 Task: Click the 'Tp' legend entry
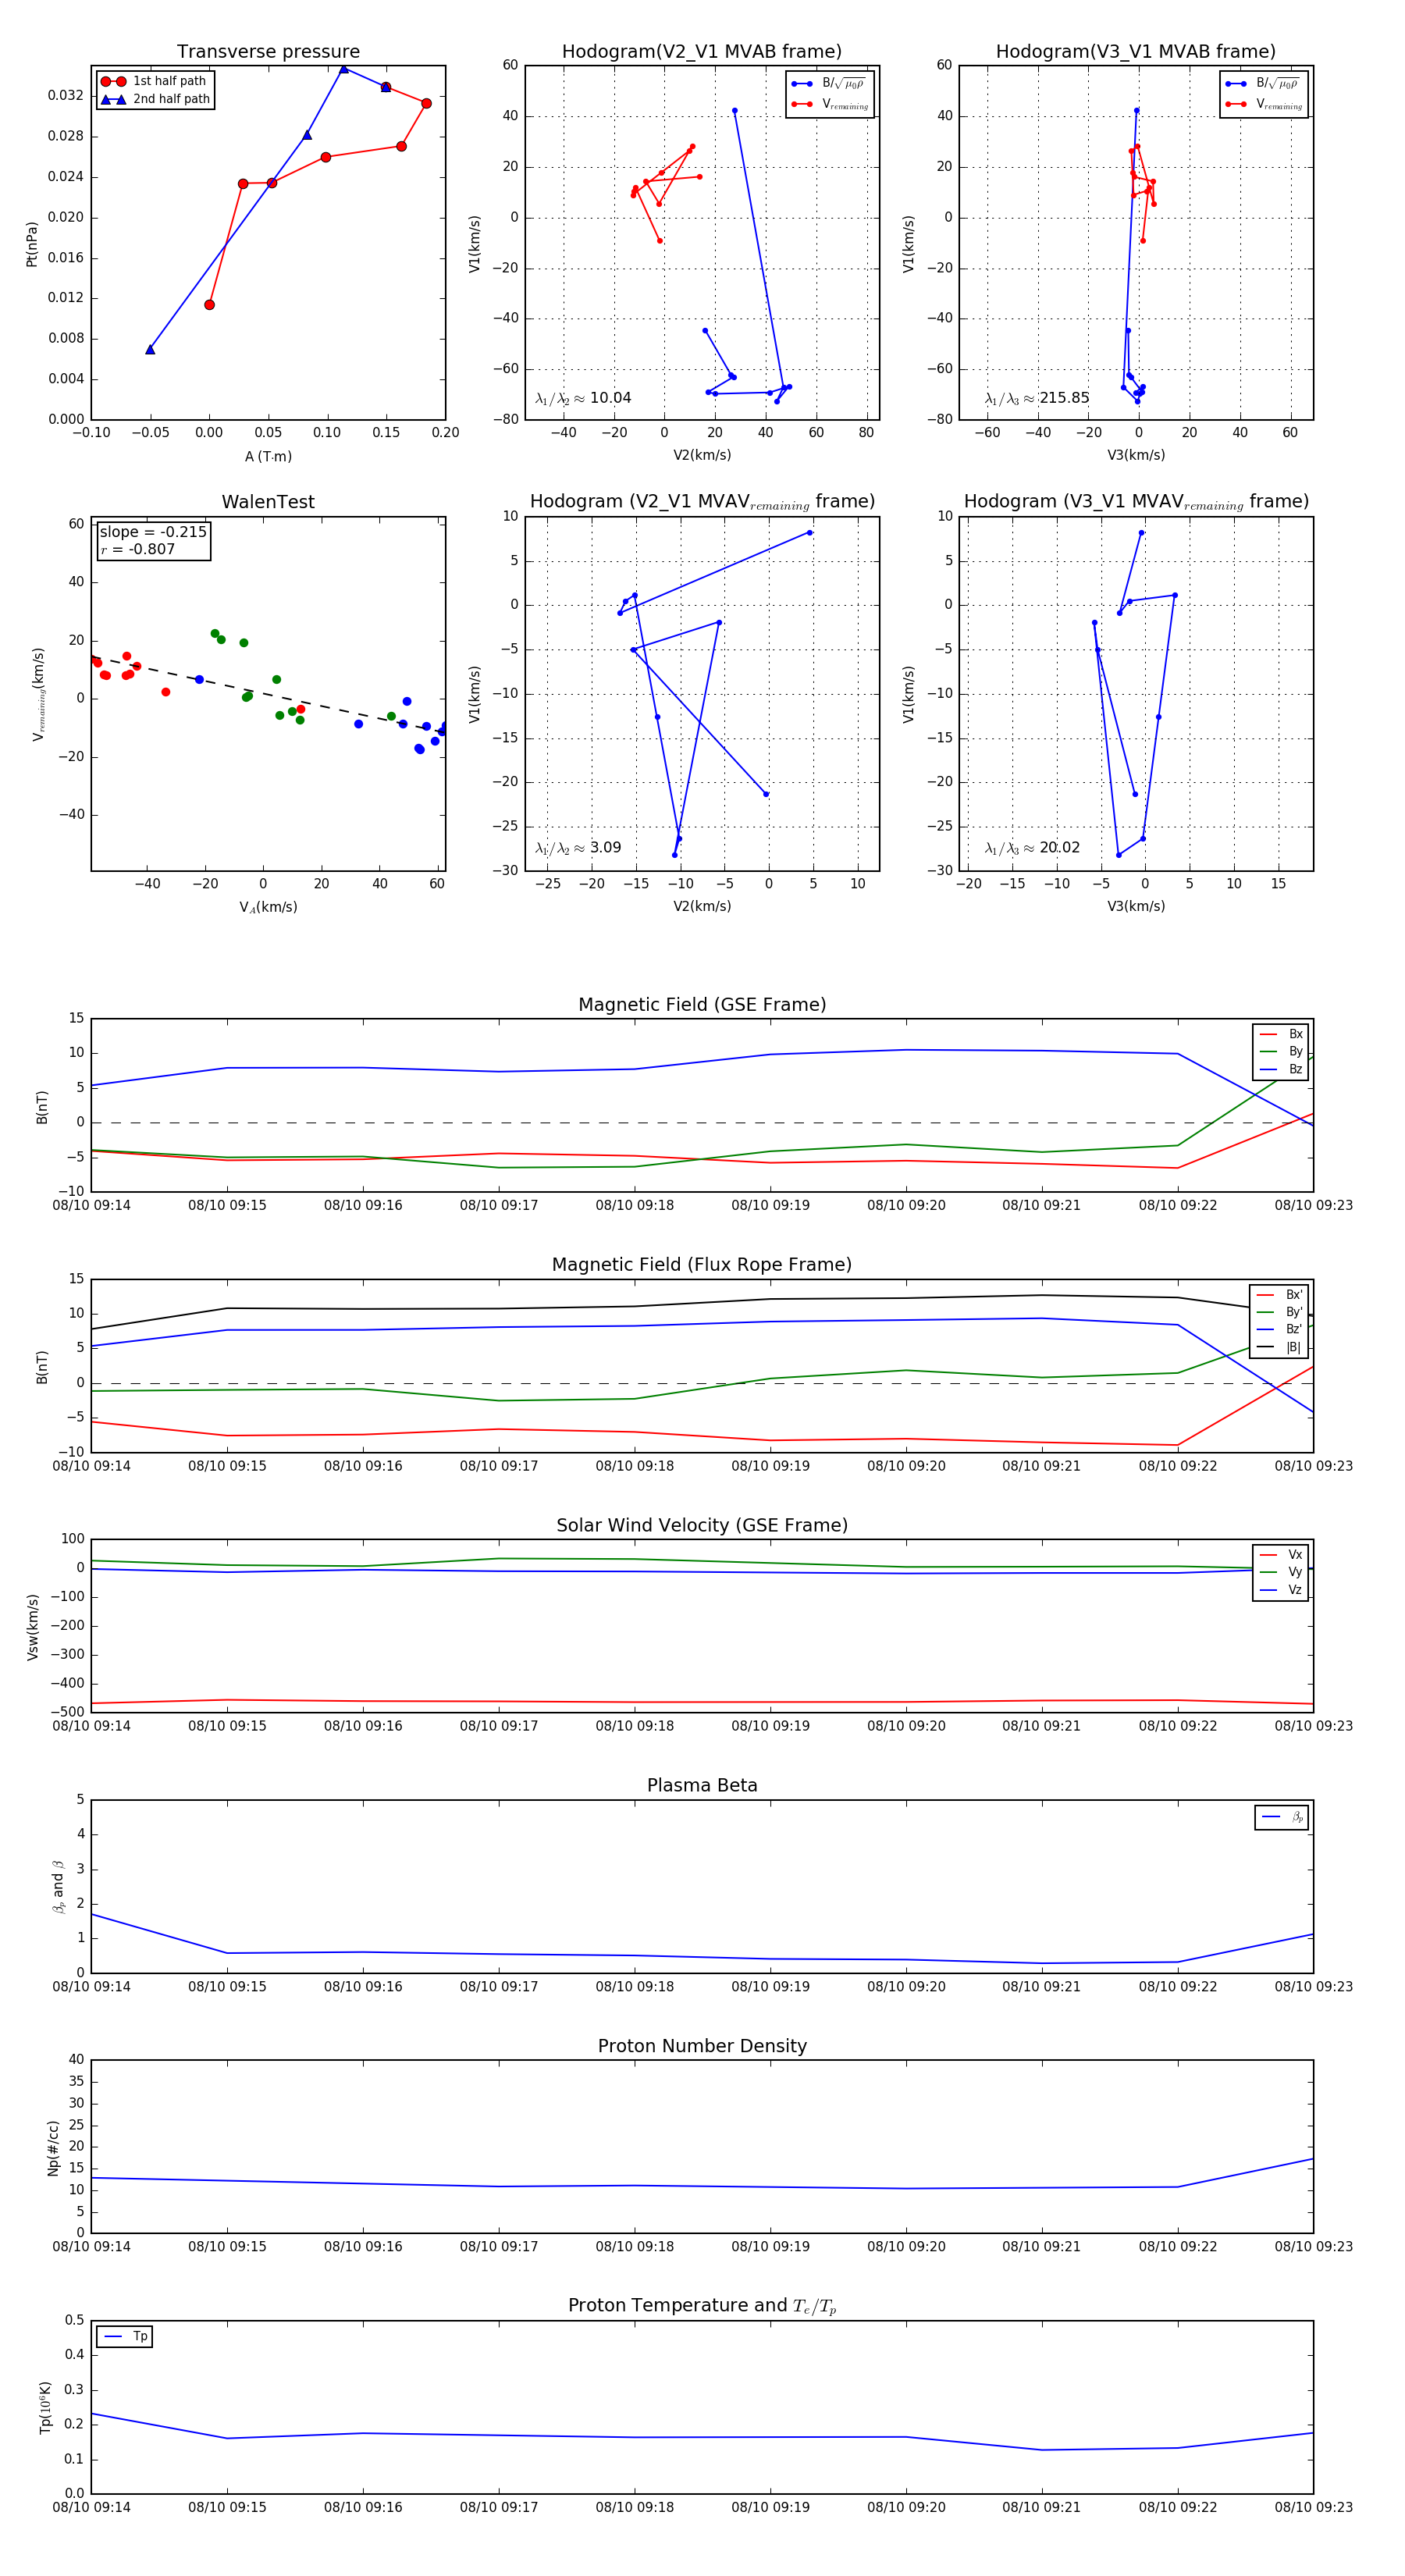pos(126,2337)
